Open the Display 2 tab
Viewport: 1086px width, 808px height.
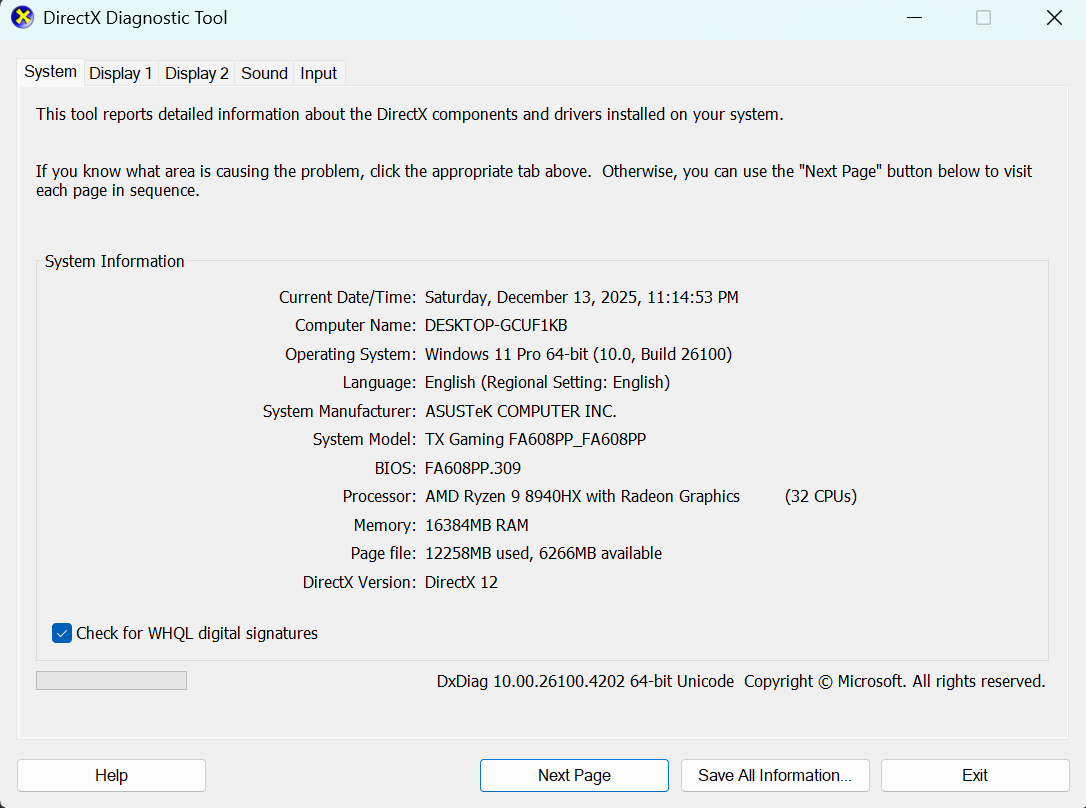pyautogui.click(x=197, y=73)
